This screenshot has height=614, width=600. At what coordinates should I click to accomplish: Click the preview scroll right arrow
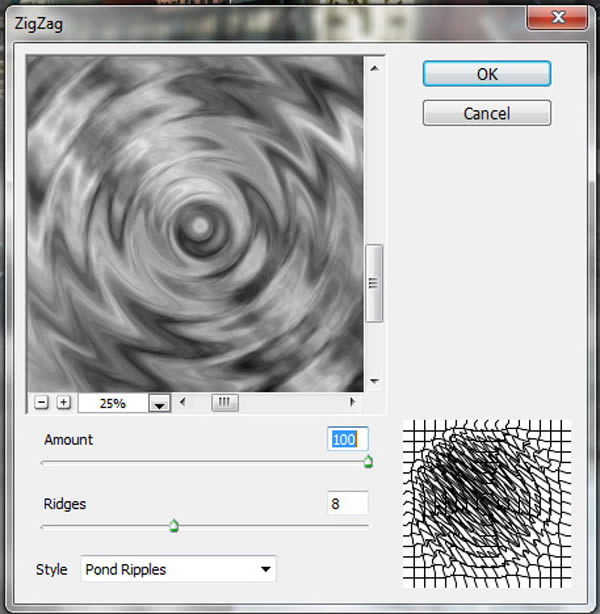[352, 402]
